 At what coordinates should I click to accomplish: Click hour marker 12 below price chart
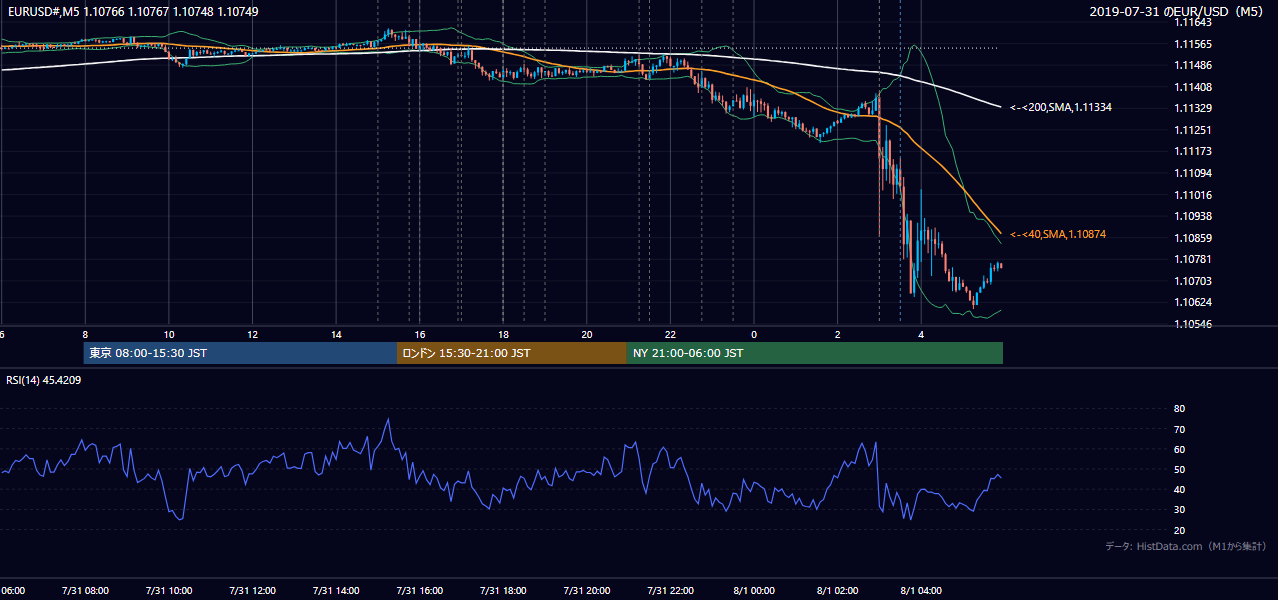point(252,334)
